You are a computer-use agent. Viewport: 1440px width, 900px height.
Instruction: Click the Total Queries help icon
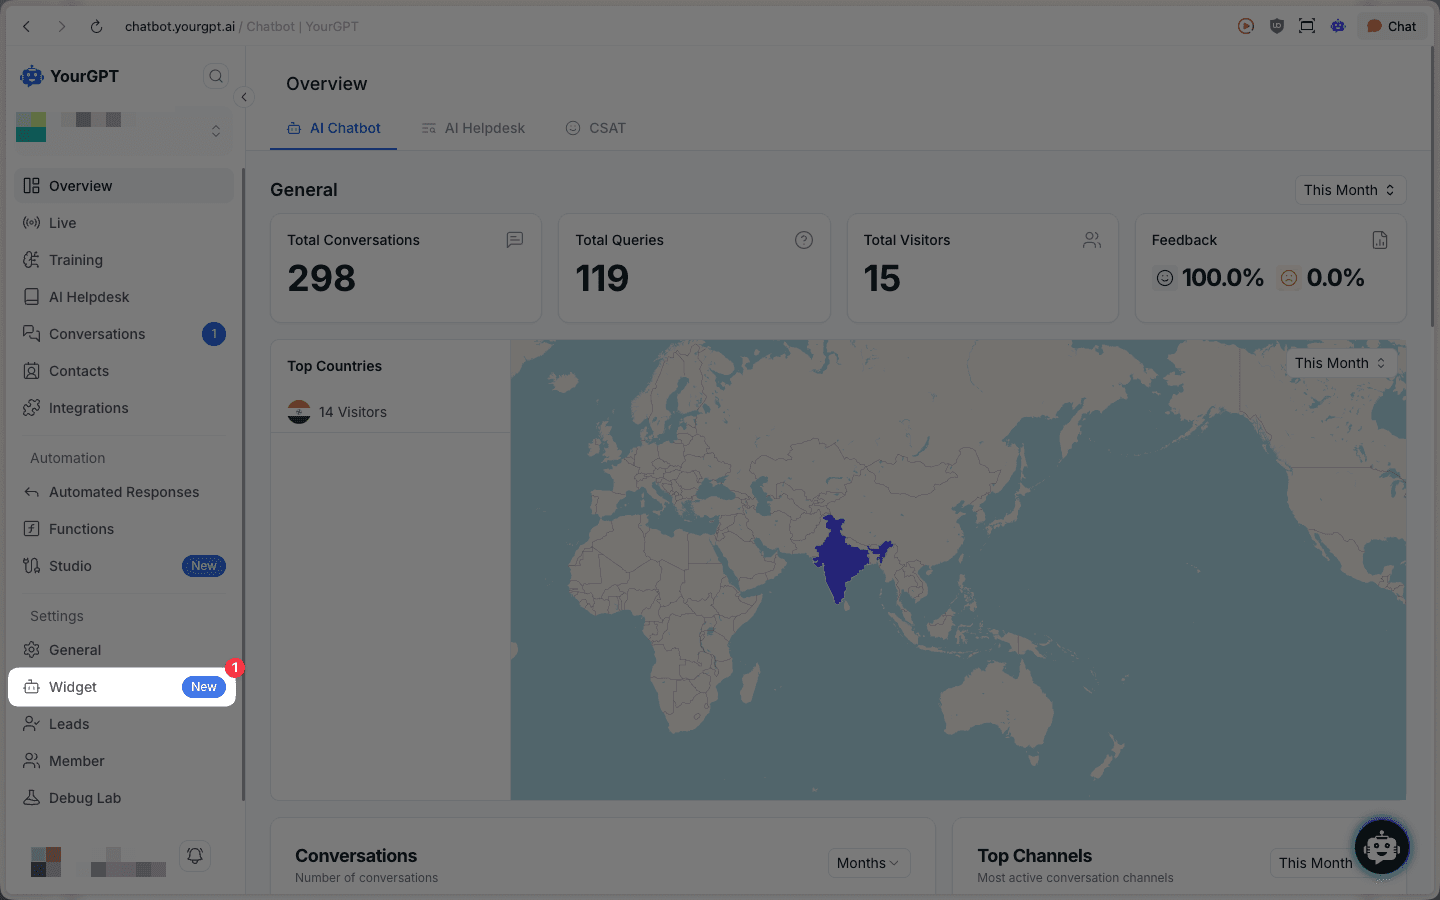click(x=803, y=240)
